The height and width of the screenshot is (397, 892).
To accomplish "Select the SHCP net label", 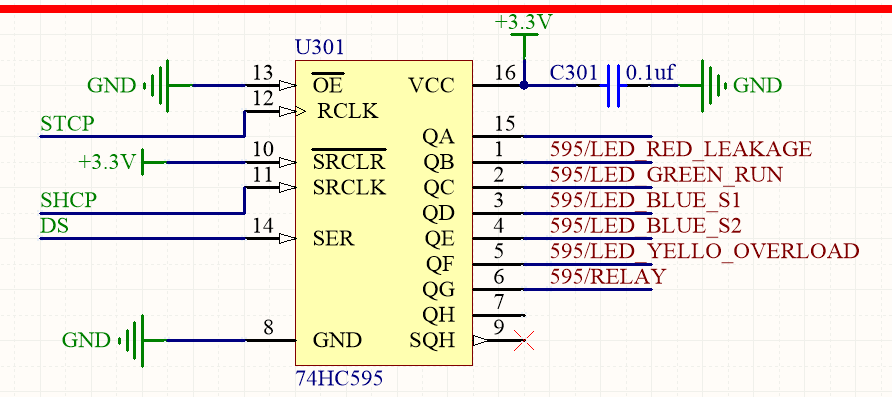I will click(x=68, y=200).
